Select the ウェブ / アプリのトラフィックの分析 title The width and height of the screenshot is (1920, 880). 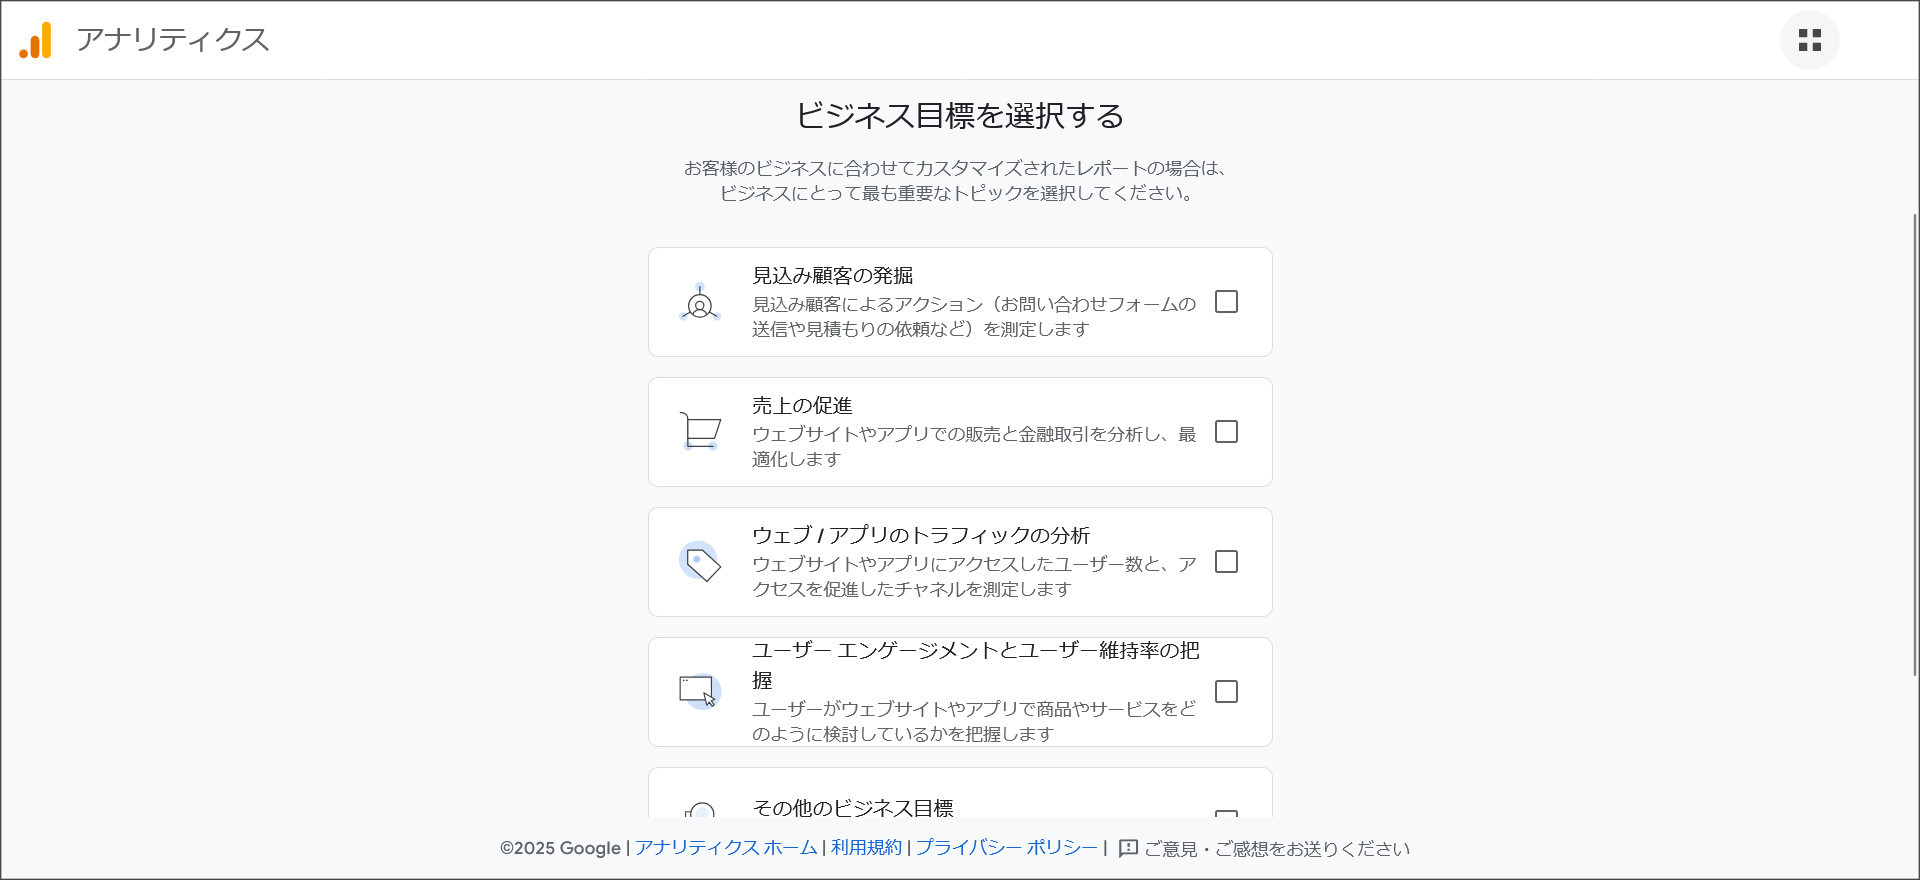tap(921, 536)
